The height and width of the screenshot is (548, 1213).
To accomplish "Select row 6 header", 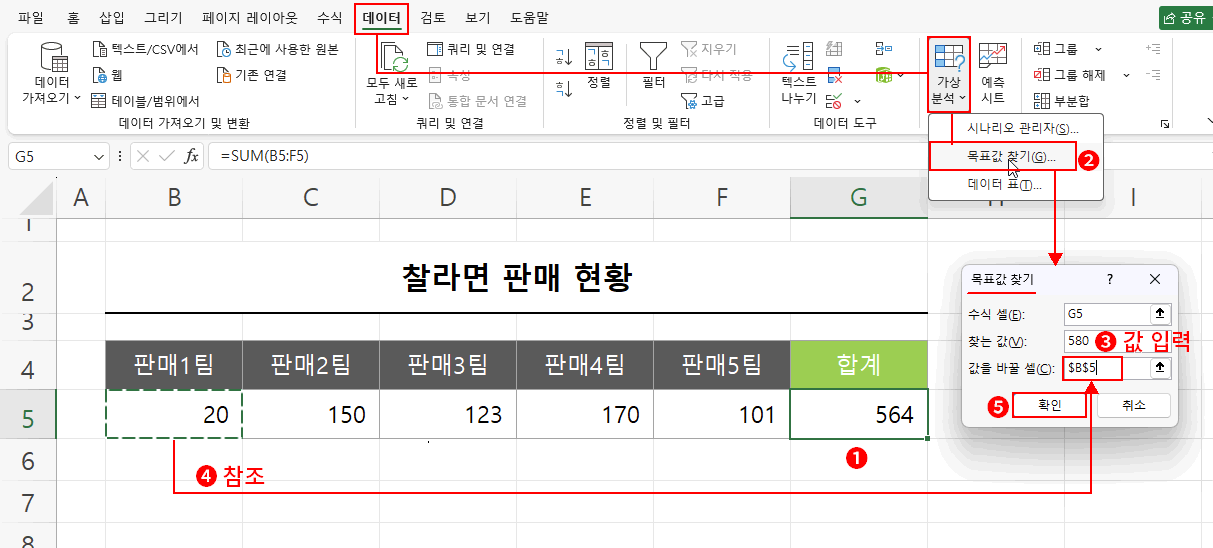I will pyautogui.click(x=28, y=461).
